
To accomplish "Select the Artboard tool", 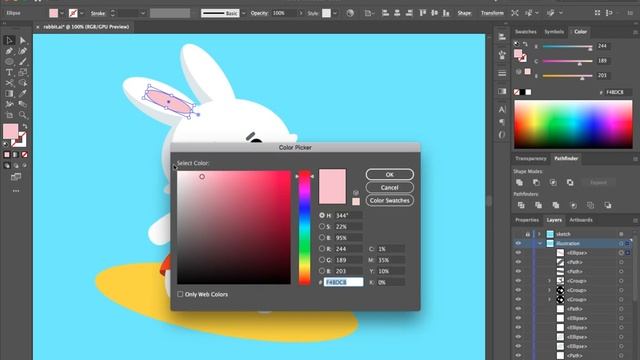I will [9, 115].
